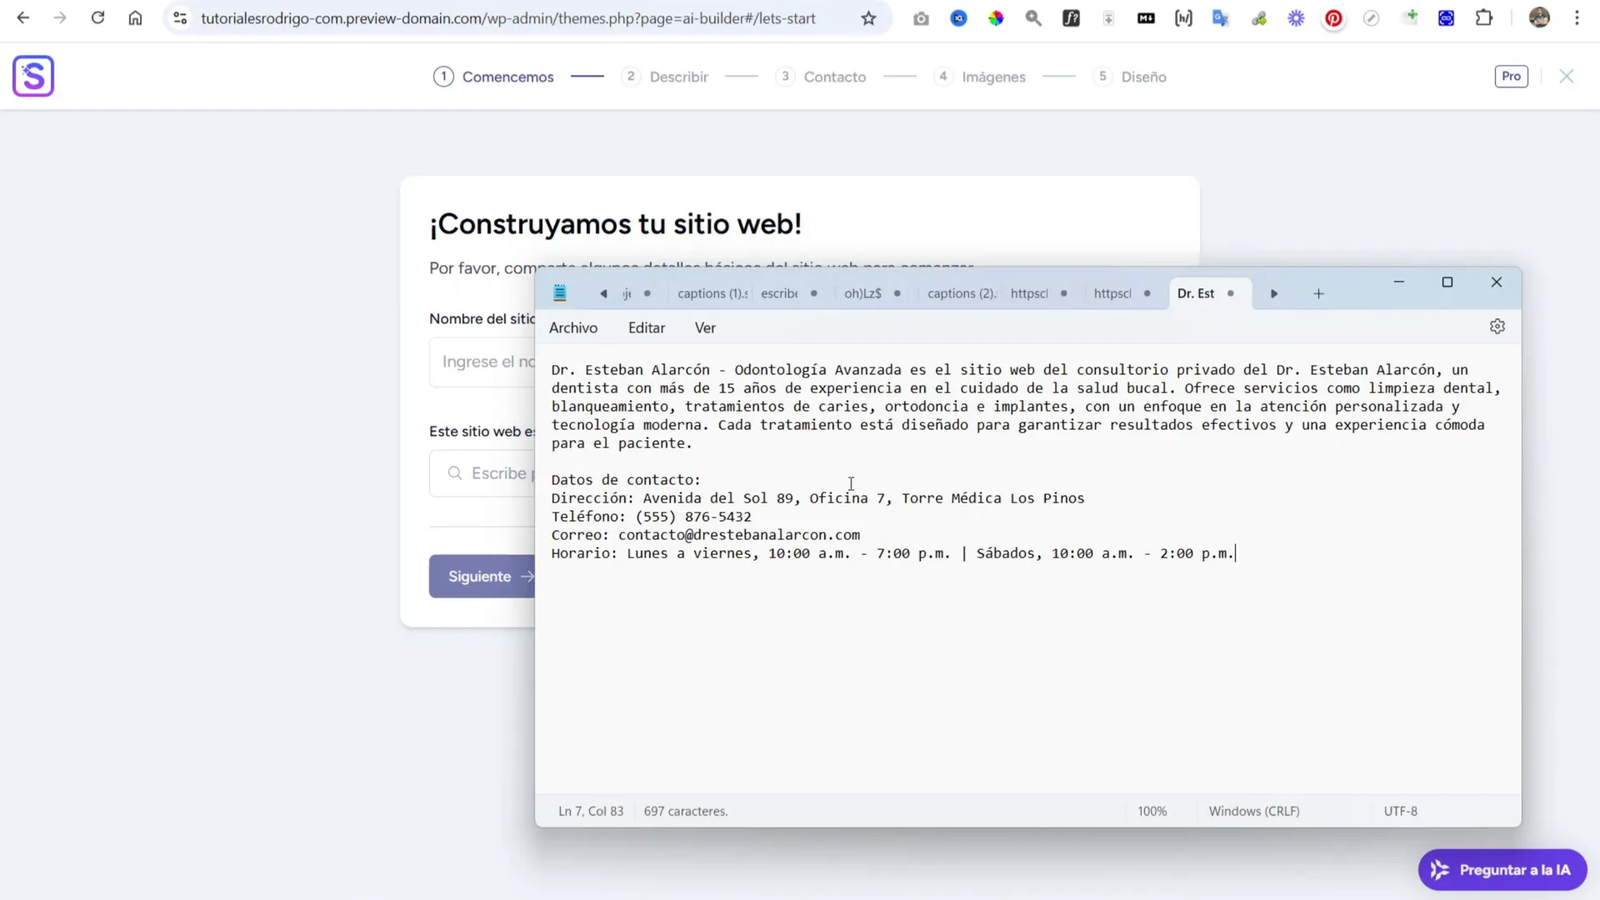Open the Archivo menu in Notepad

click(573, 327)
